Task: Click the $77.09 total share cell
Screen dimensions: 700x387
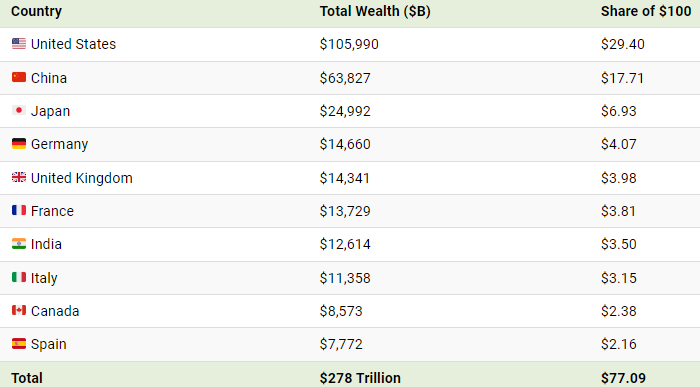Action: [x=623, y=378]
